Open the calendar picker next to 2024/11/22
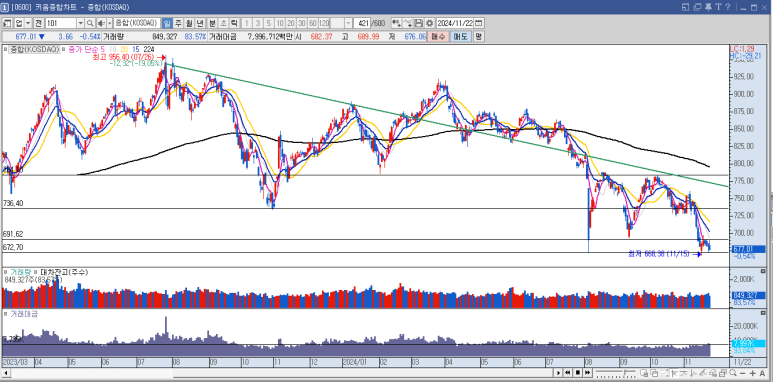The height and width of the screenshot is (382, 773). point(478,23)
